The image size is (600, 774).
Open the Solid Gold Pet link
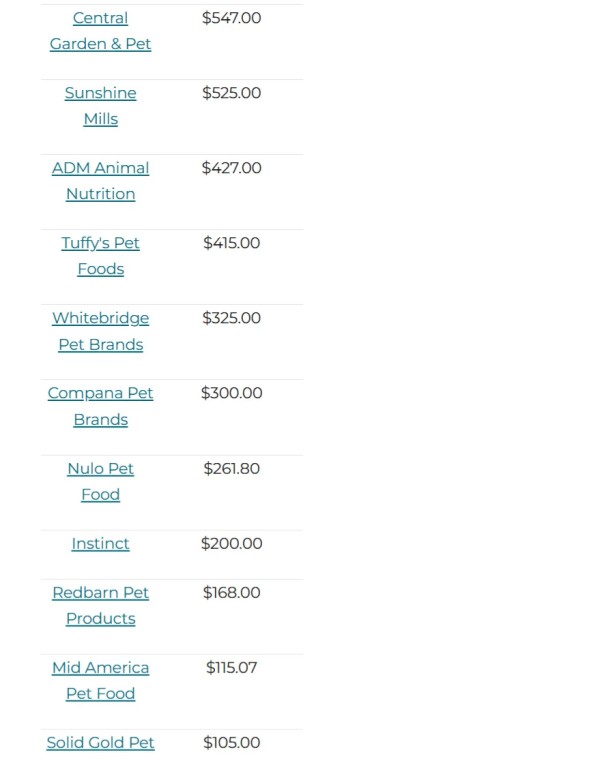[100, 742]
